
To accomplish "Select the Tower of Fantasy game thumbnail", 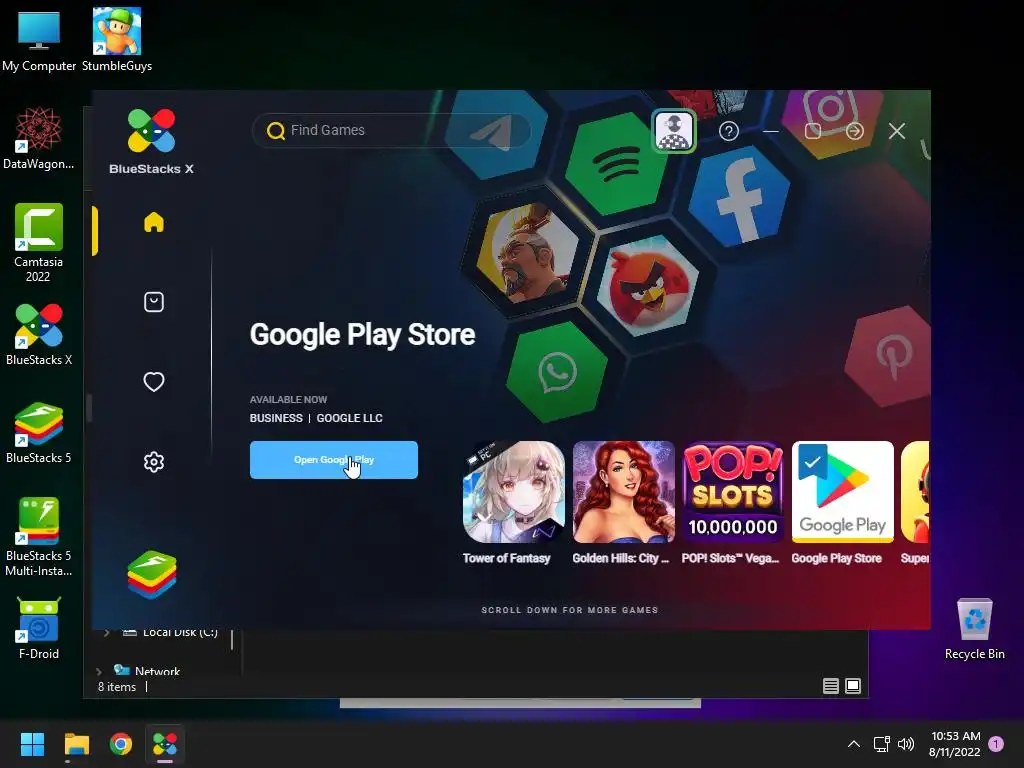I will coord(513,492).
